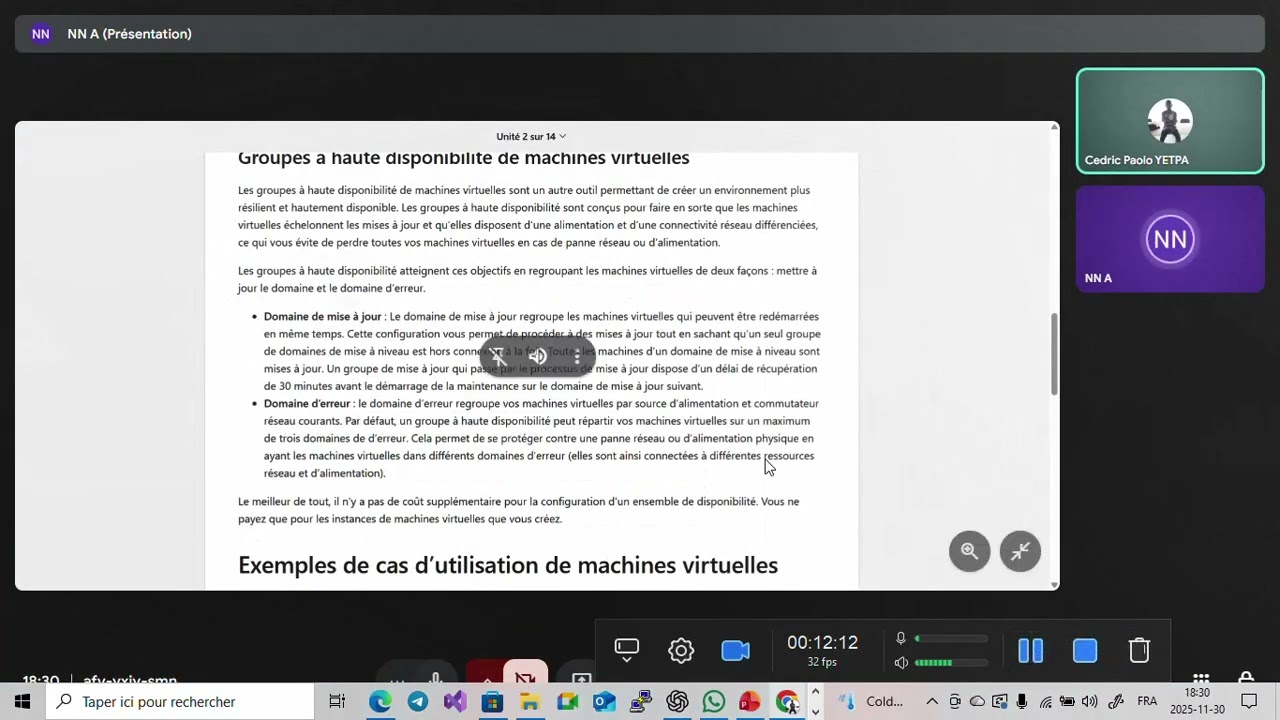The image size is (1280, 720).
Task: Click the speaker icon in recorder bar
Action: point(901,663)
